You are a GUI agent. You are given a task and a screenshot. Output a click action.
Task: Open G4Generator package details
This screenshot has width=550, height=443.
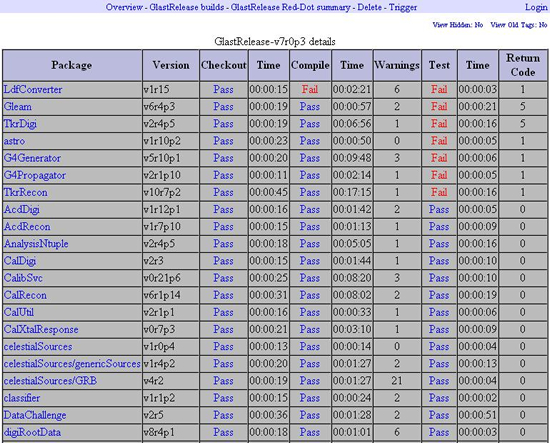click(x=32, y=158)
